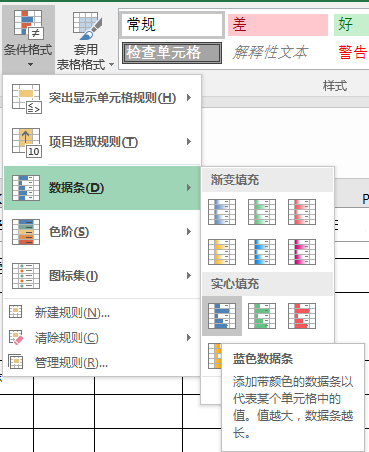Select 项目选取规则(T) menu entry
Viewport: 369px width, 452px height.
pos(102,142)
